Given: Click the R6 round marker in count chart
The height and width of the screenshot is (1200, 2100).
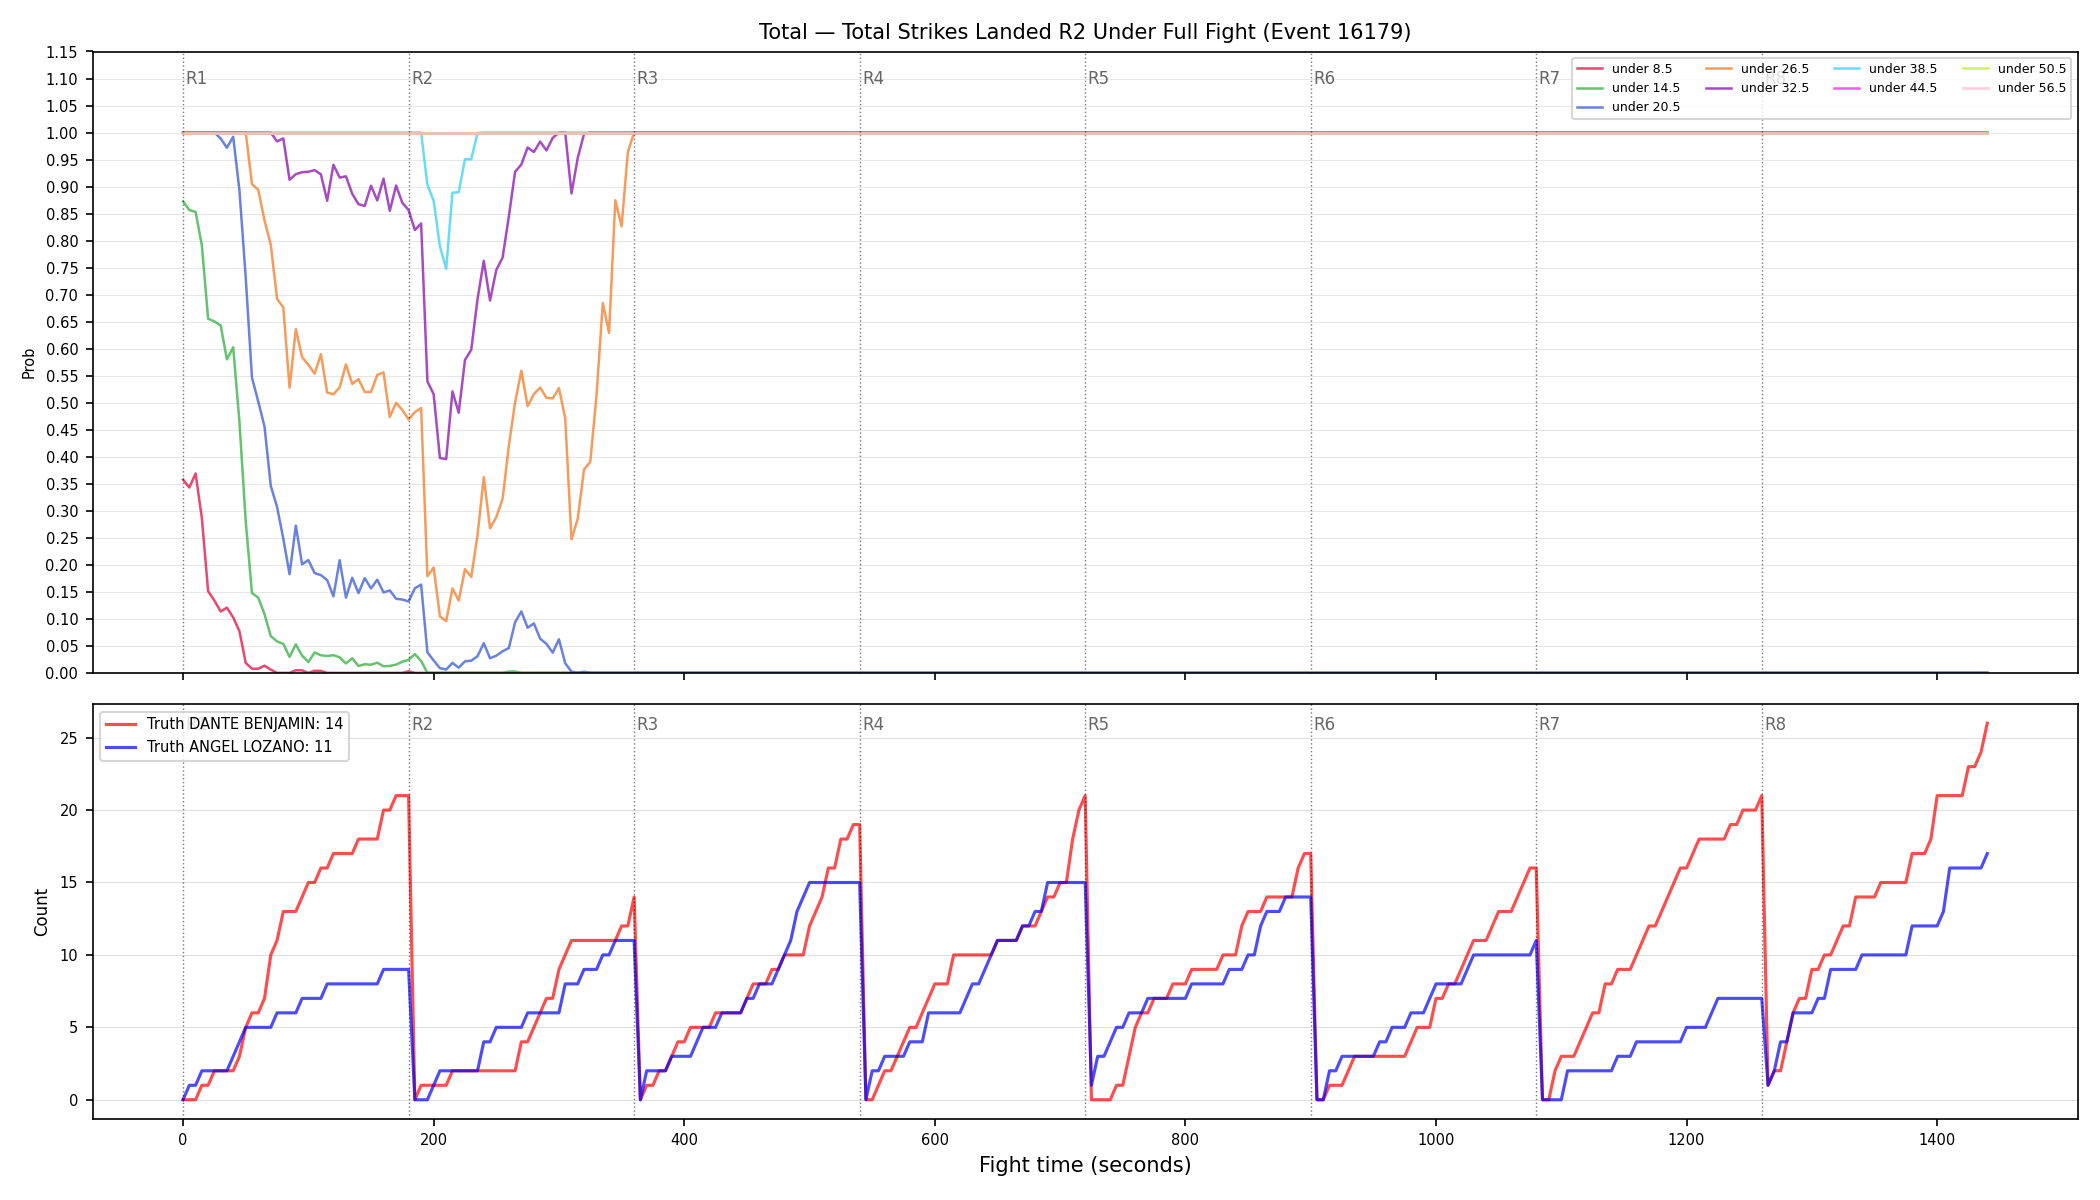Looking at the screenshot, I should tap(1325, 724).
